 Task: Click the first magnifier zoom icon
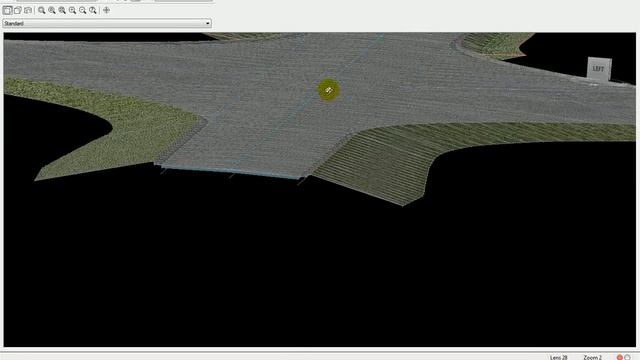(42, 10)
